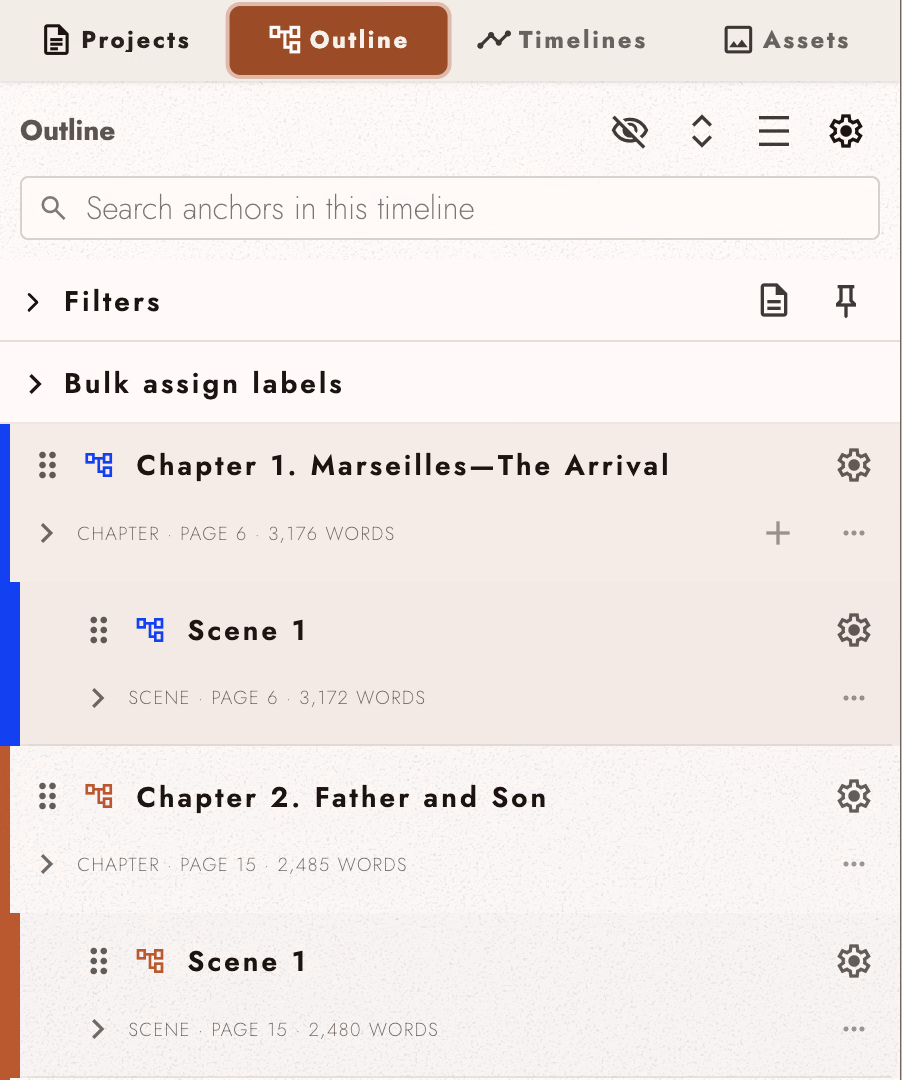This screenshot has height=1080, width=902.
Task: Select Scene 1 under Chapter 1
Action: pos(247,631)
